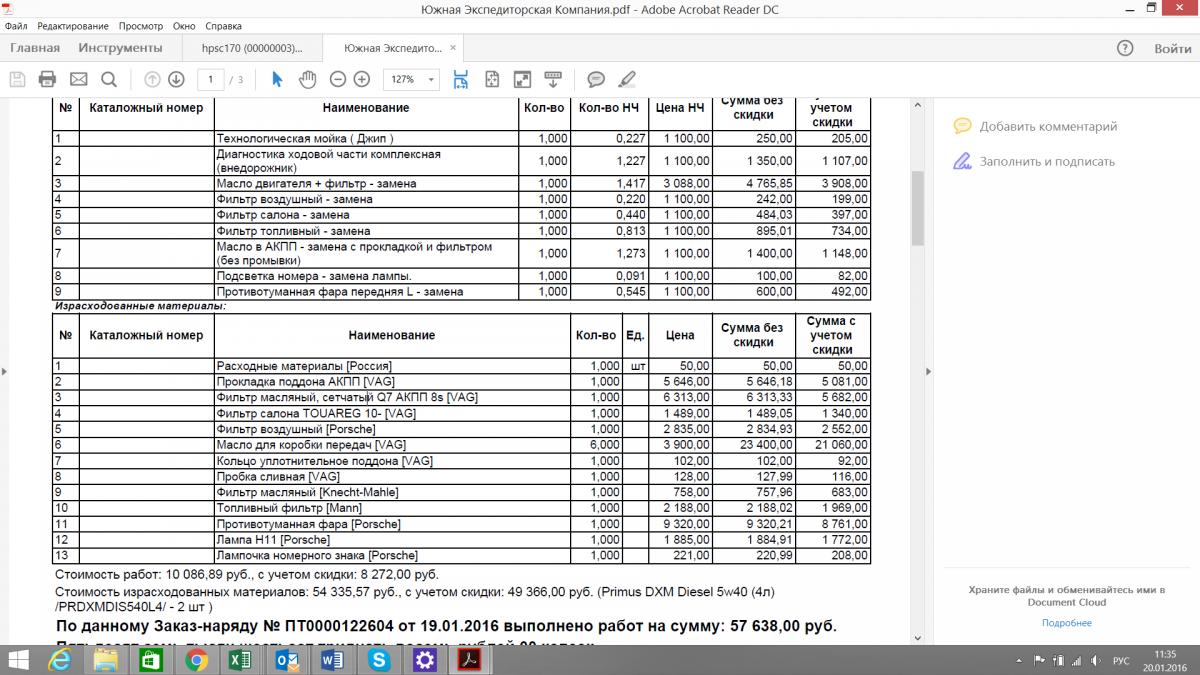Click Добавить комментарий in side panel
The height and width of the screenshot is (675, 1200).
click(1048, 127)
